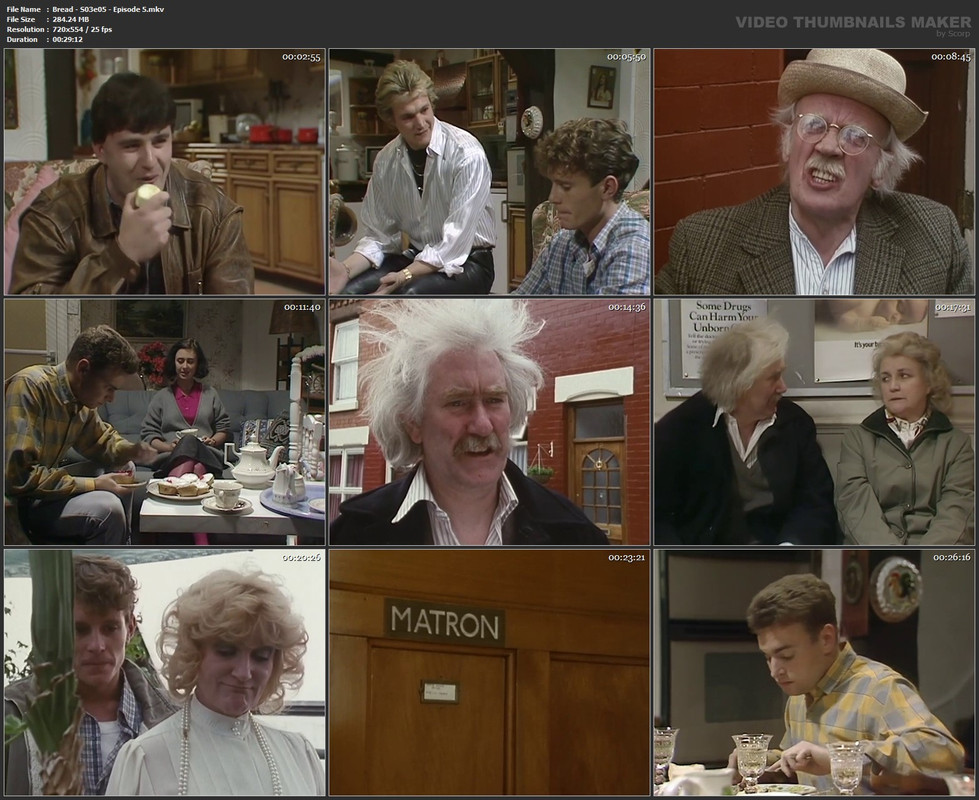
Task: Select the duration value 00:29:12
Action: click(67, 39)
